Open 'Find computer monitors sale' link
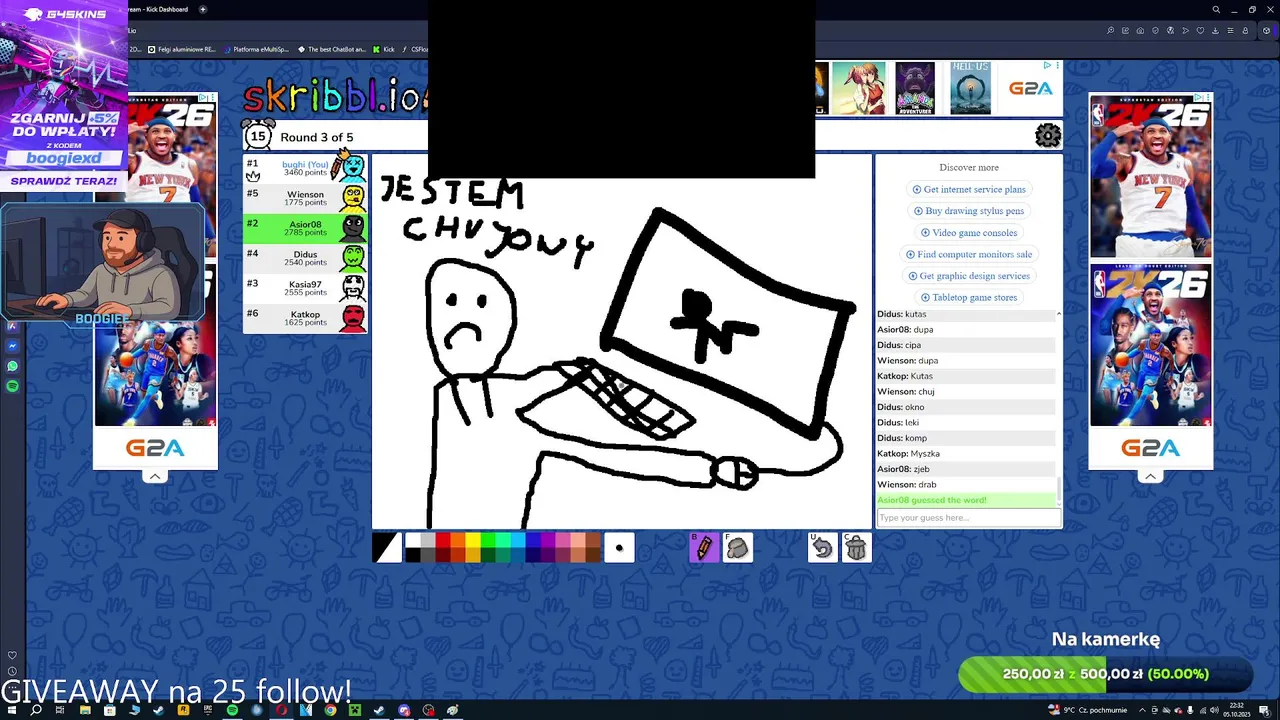 click(x=969, y=254)
